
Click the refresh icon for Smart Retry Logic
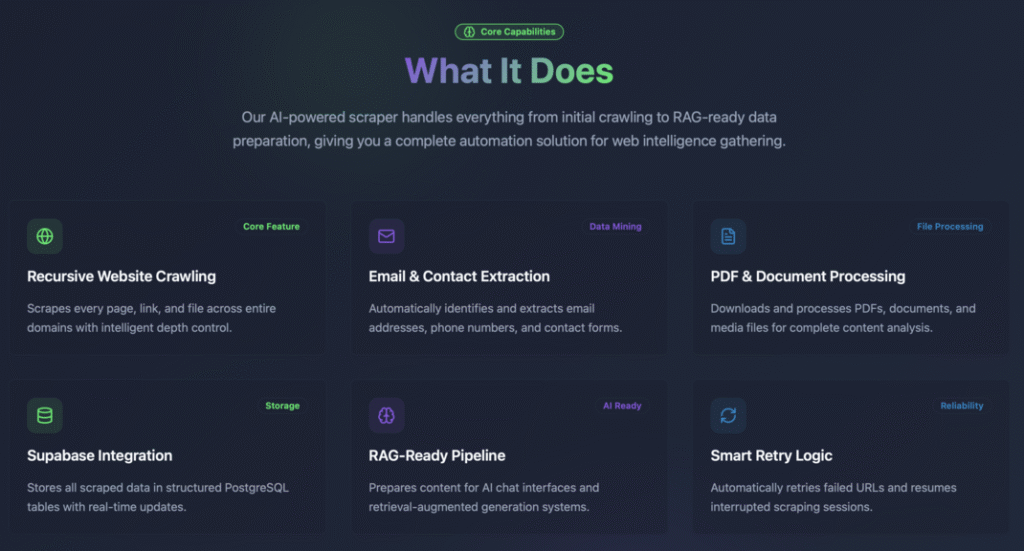point(728,415)
